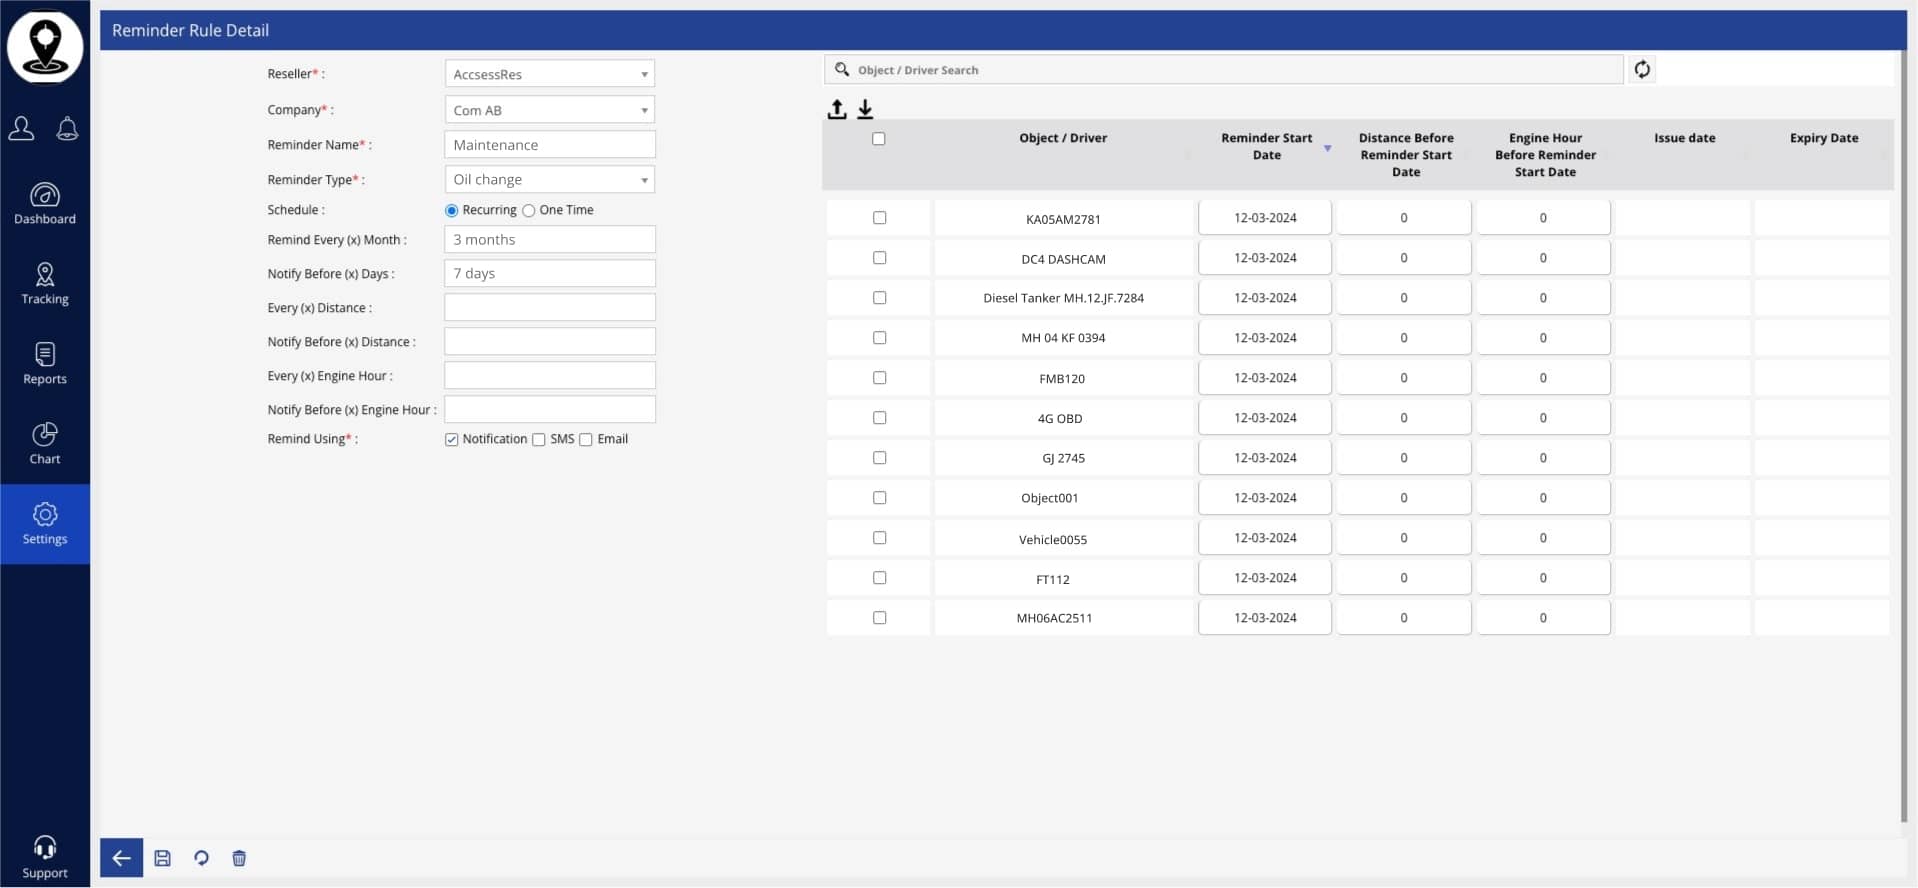Open the user profile icon in the sidebar
Viewport: 1918px width, 888px height.
click(22, 129)
